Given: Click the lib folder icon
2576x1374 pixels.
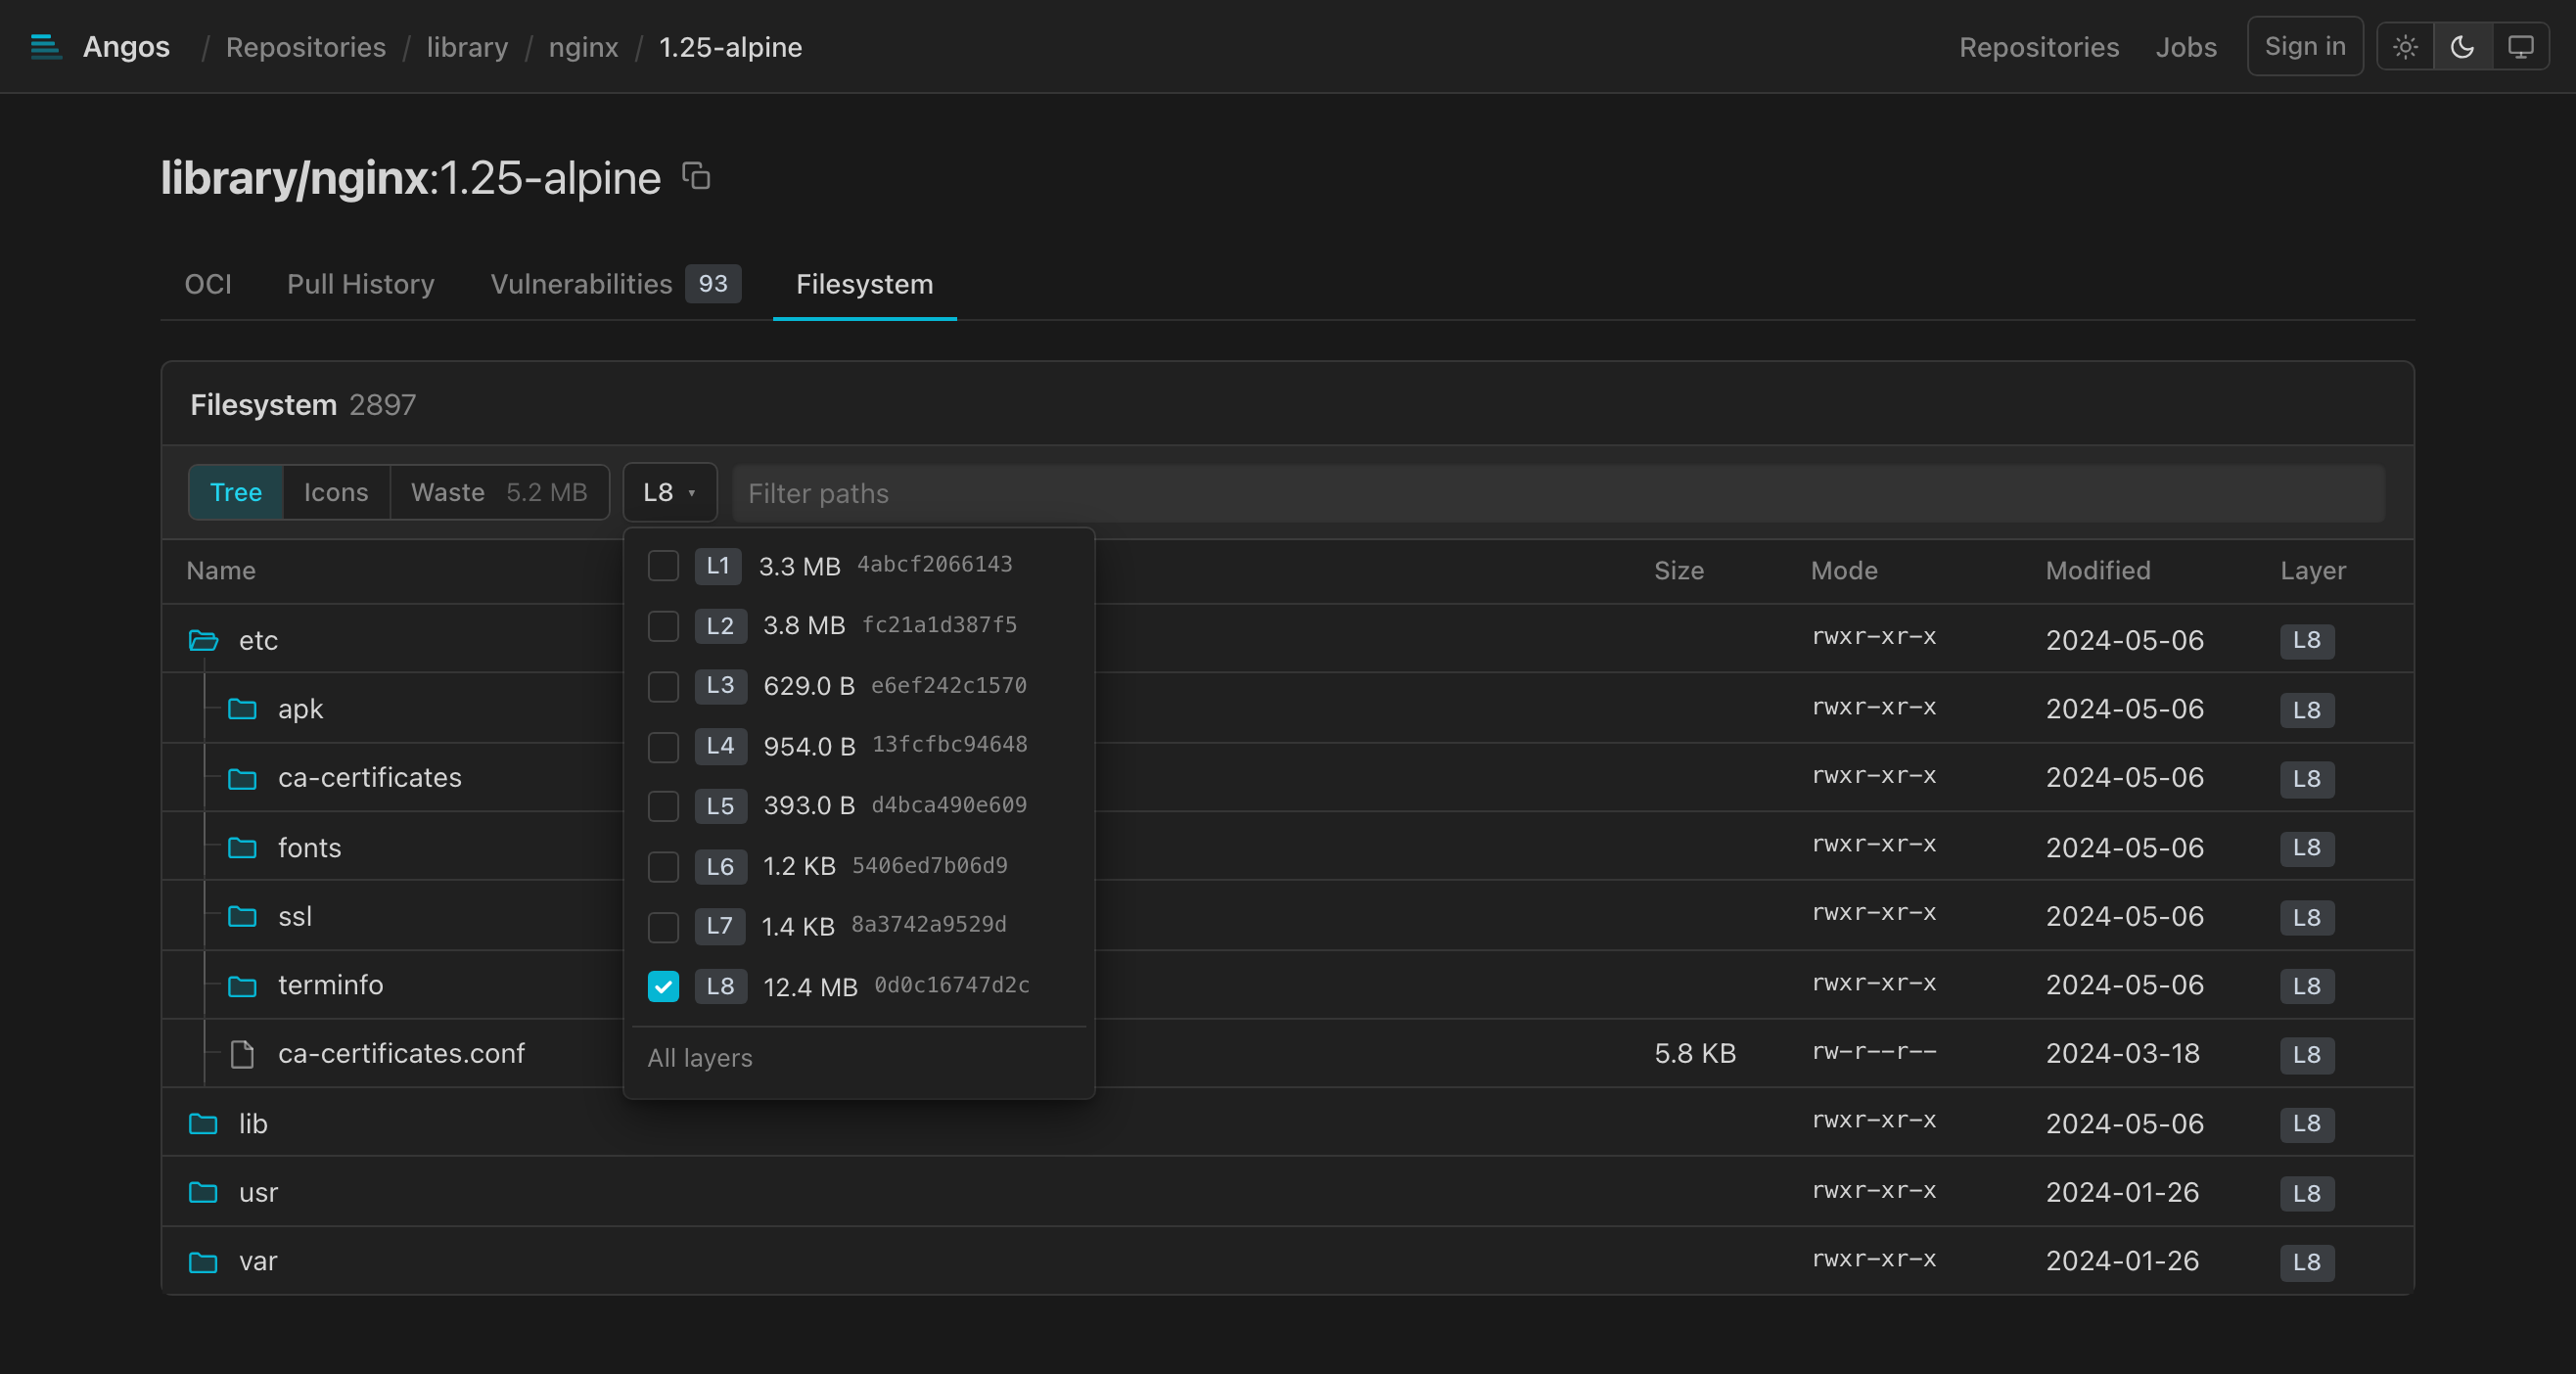Looking at the screenshot, I should coord(203,1124).
